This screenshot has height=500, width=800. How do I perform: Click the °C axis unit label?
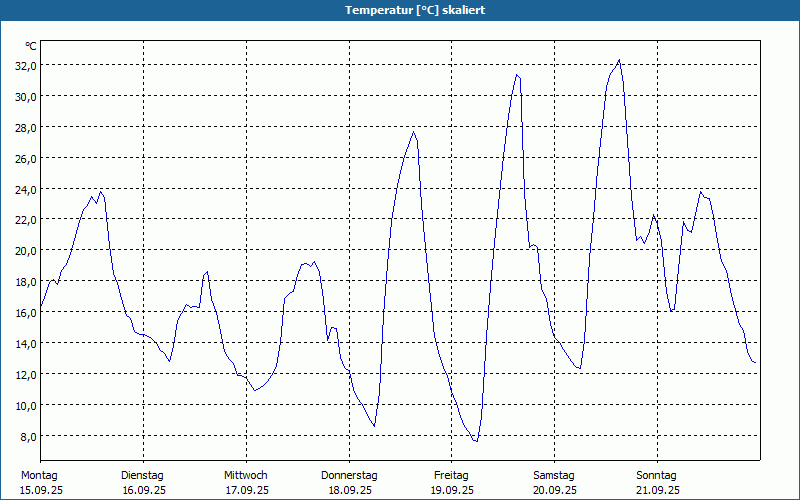[x=31, y=46]
